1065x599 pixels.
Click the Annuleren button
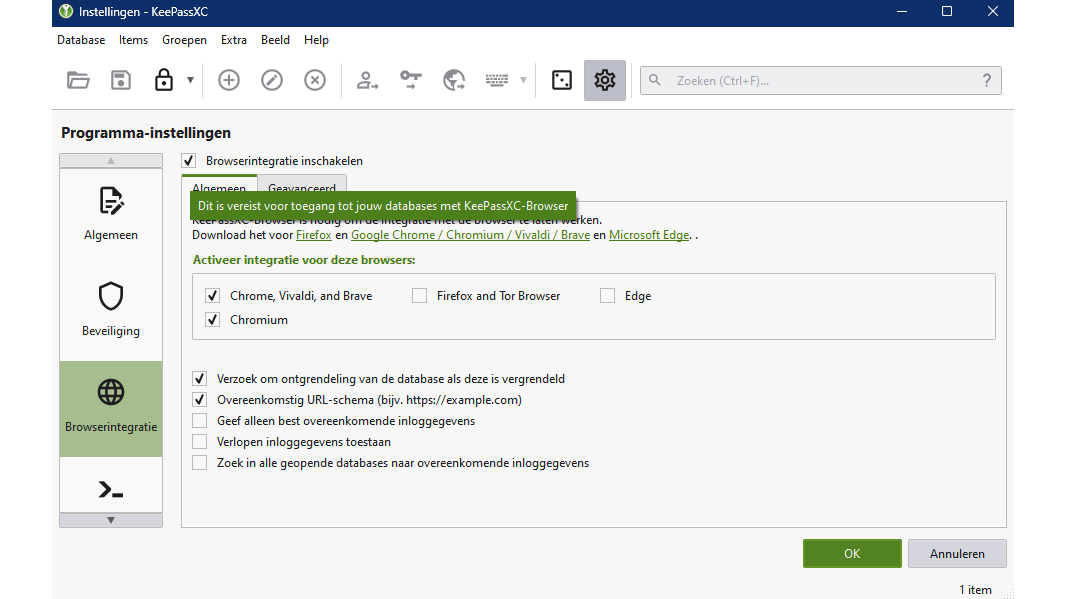click(x=957, y=553)
